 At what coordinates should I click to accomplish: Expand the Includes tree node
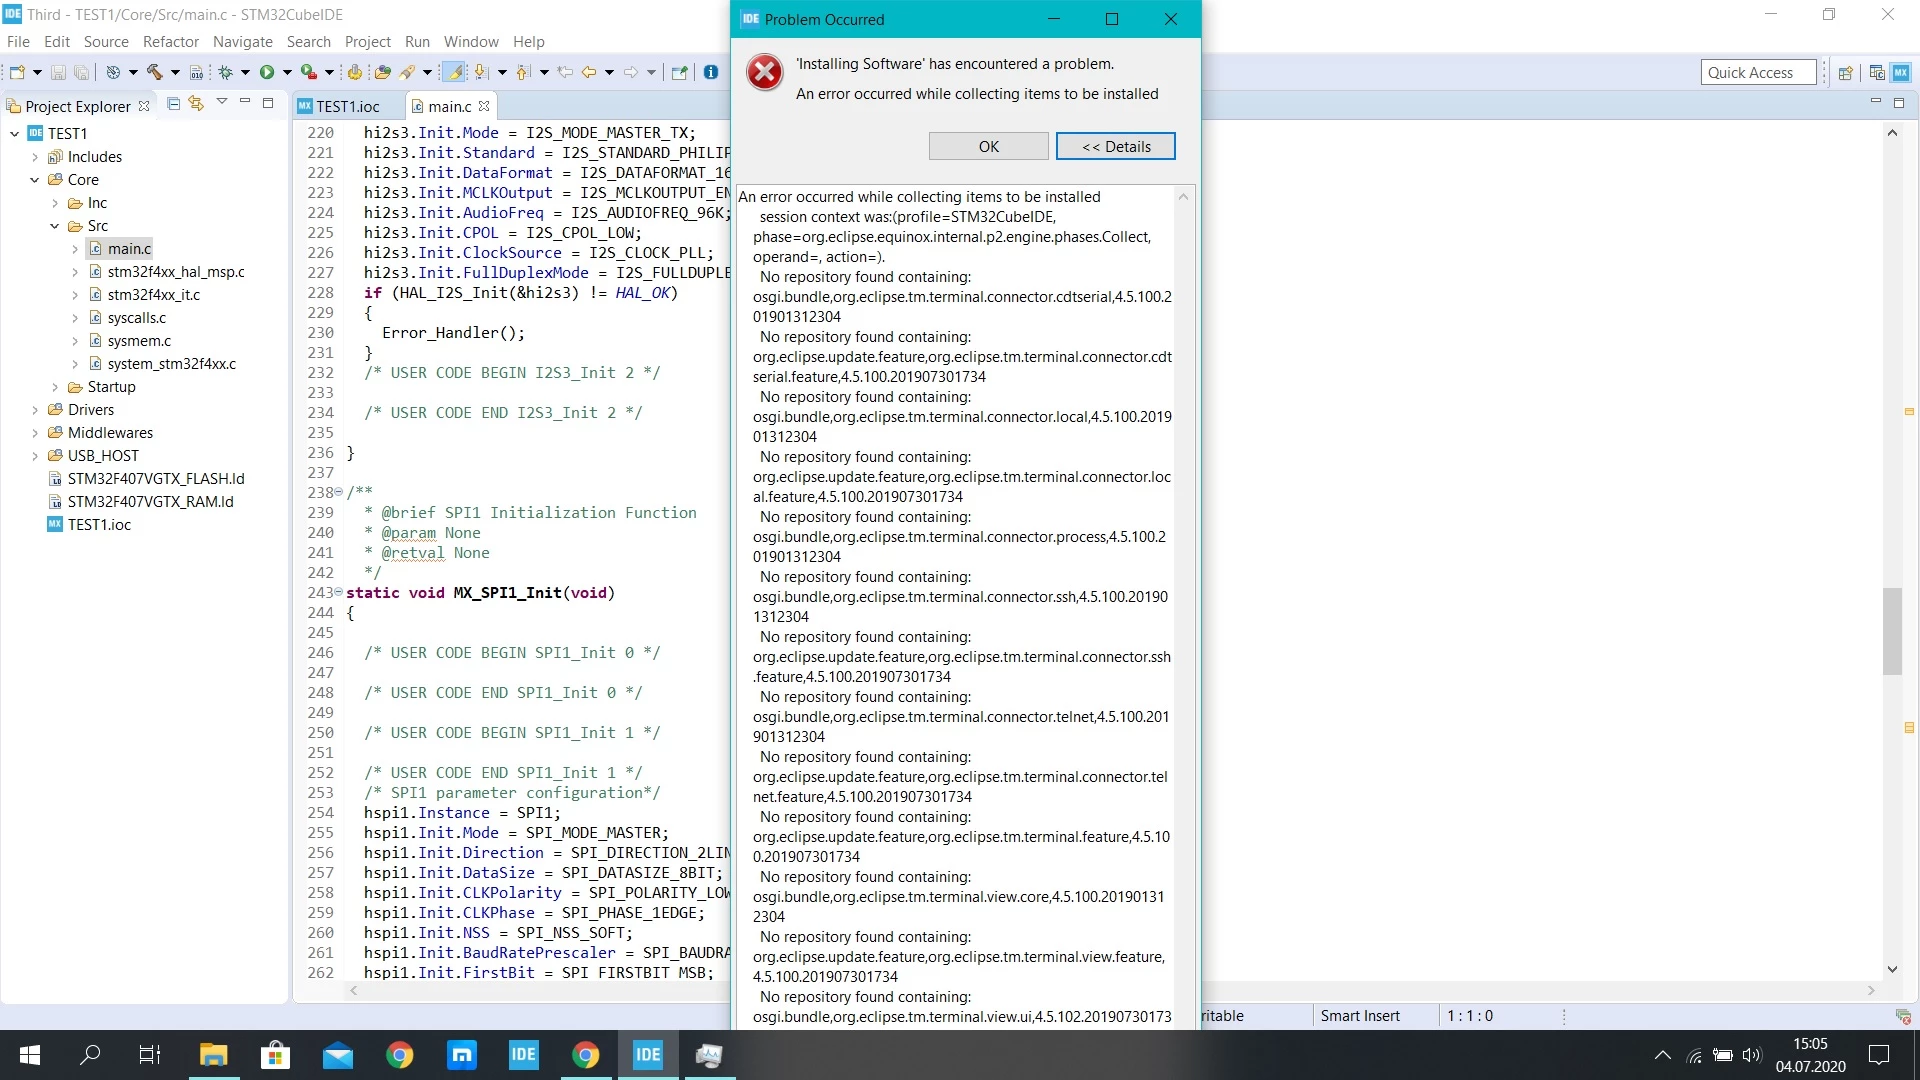[35, 157]
